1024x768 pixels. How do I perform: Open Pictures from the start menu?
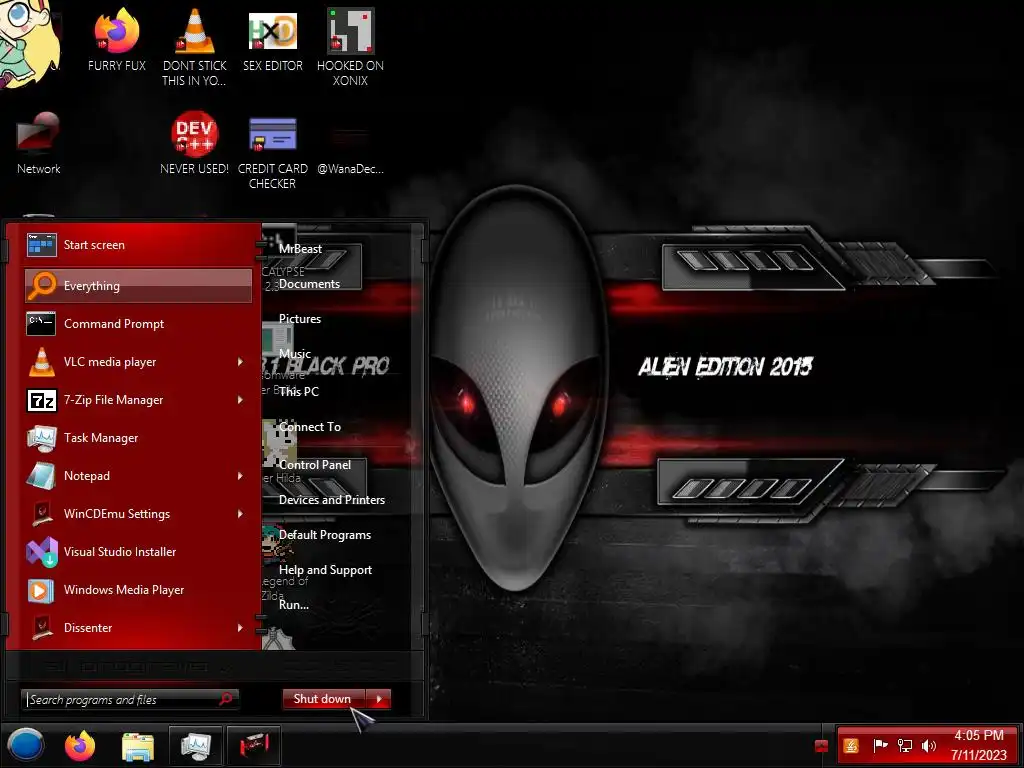pos(300,319)
